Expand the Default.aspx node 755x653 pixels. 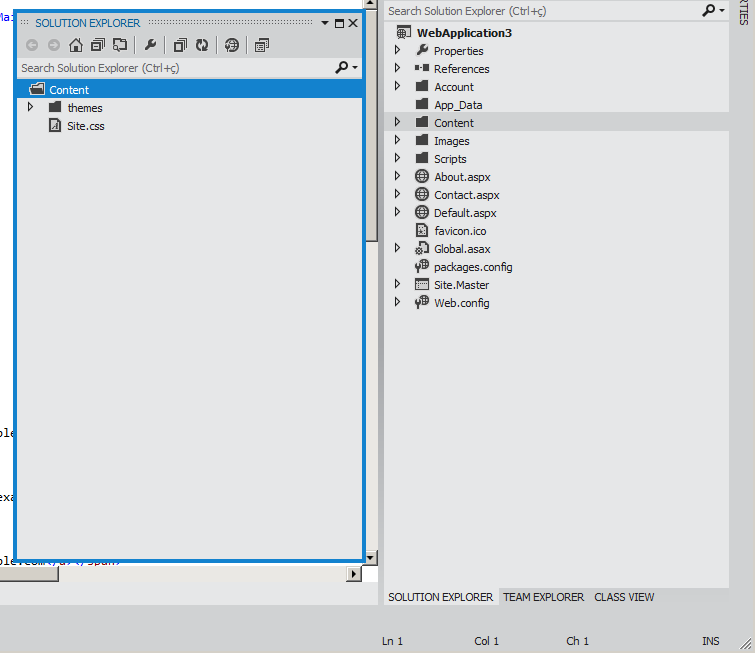(397, 212)
